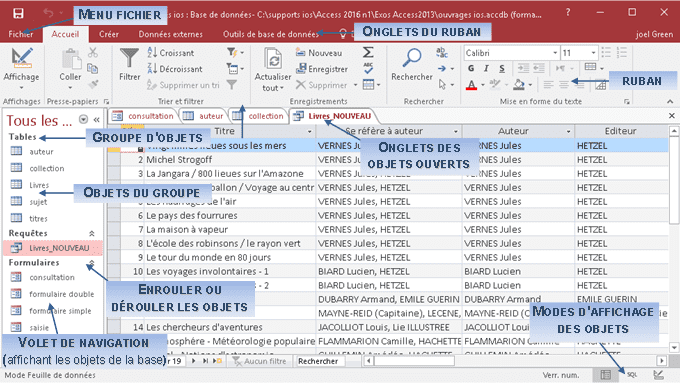Click the Rechercher search field below the grid

click(x=320, y=361)
